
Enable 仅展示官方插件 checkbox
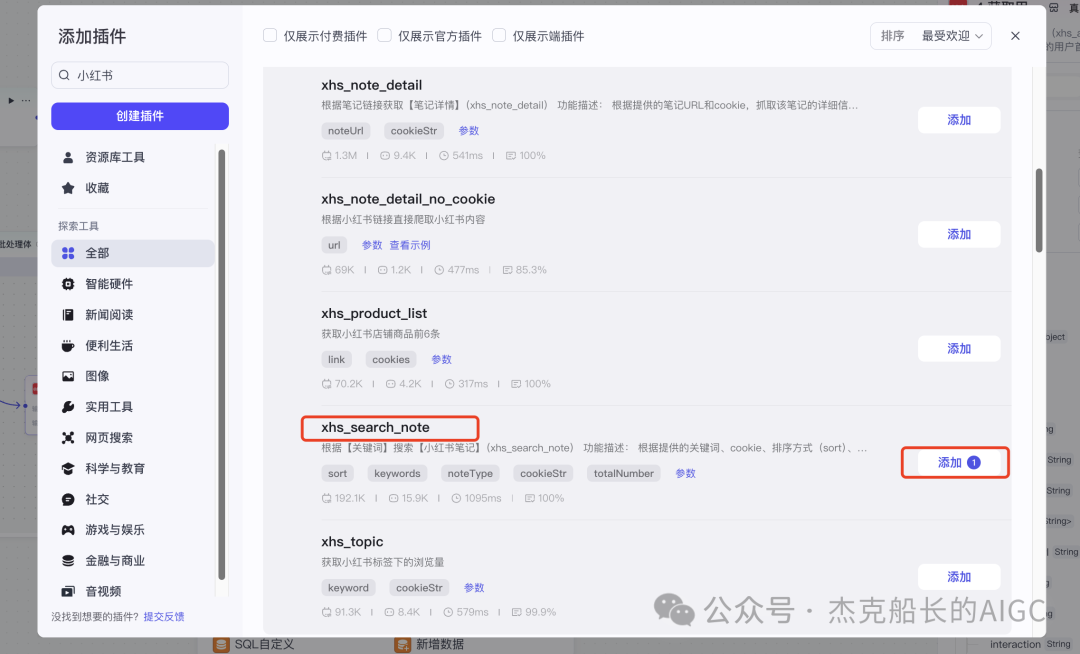(384, 35)
